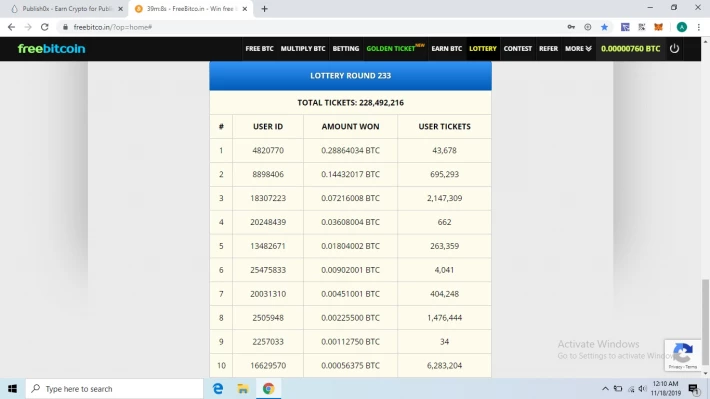Click the browser back arrow
Screen dimensions: 710x399
pyautogui.click(x=11, y=27)
